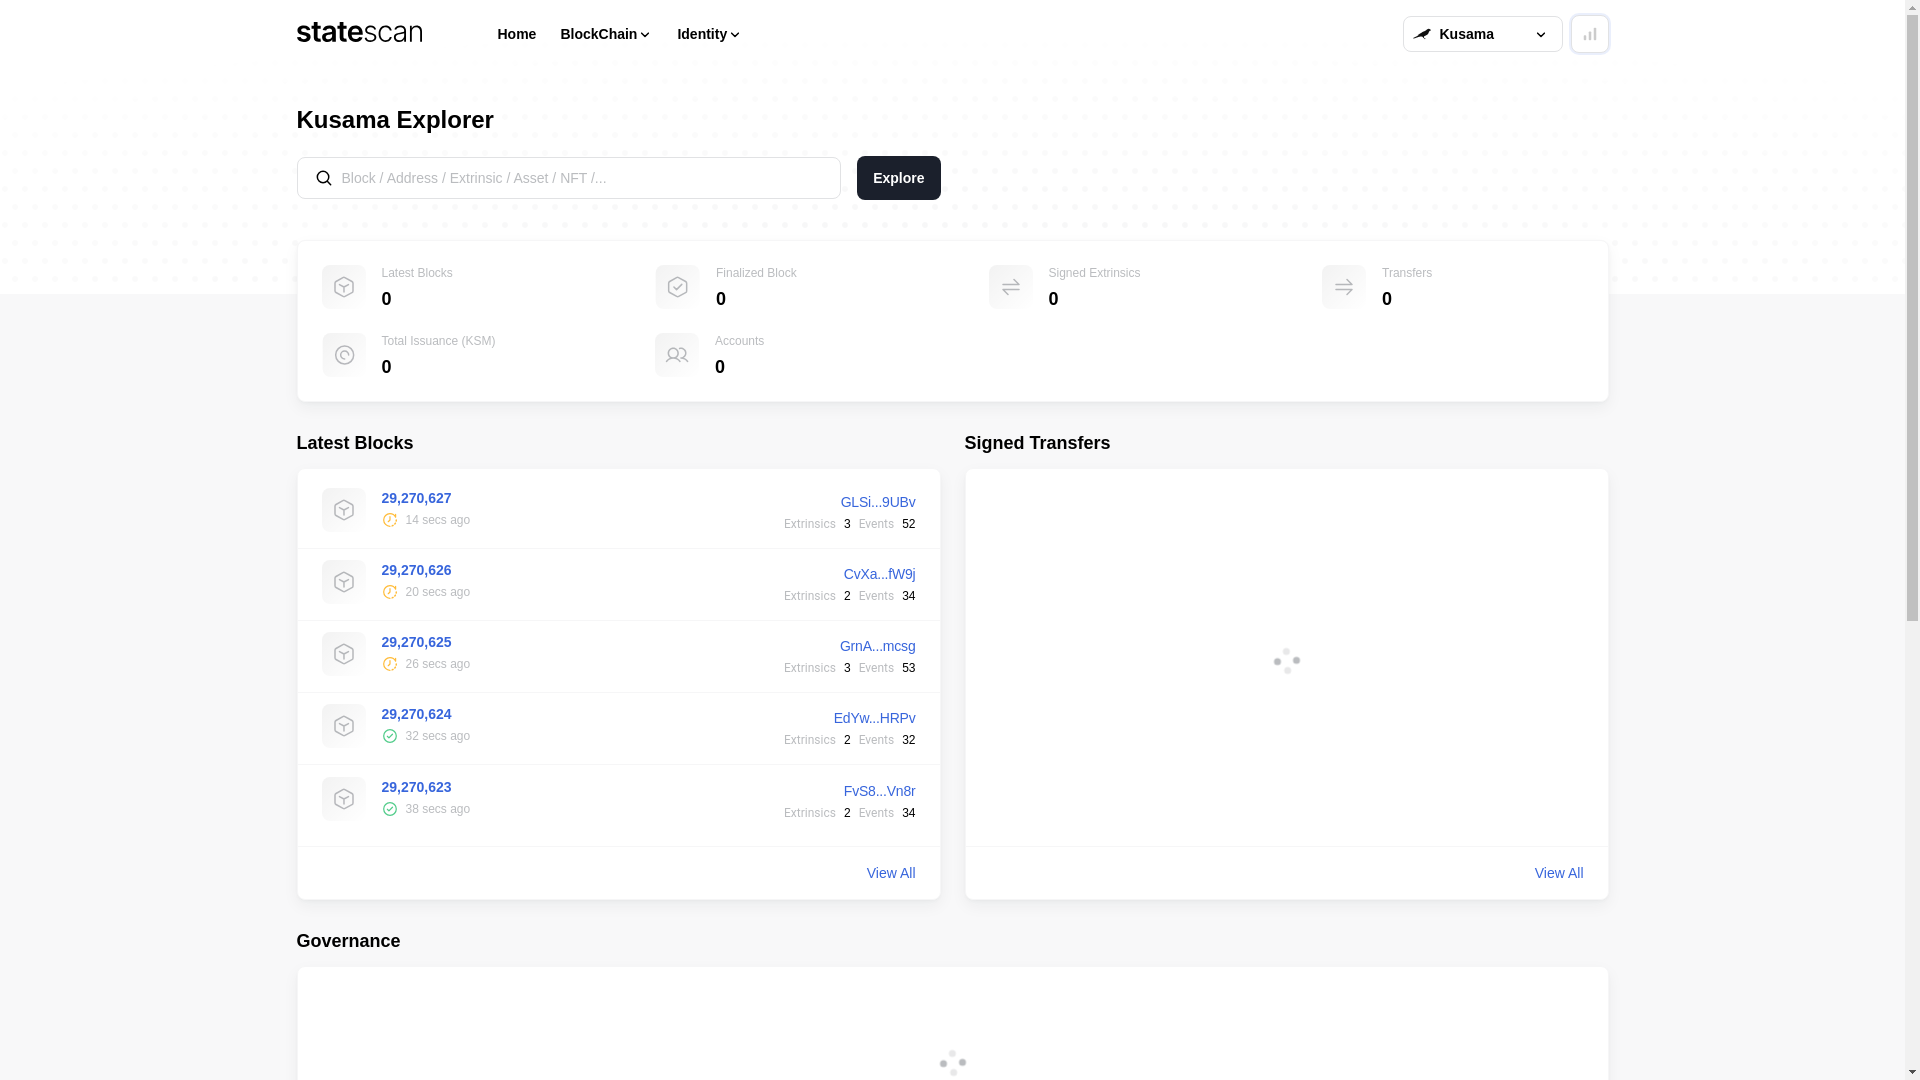Click the finalized check icon of block 29,270,623
Screen dimensions: 1920x1080
[390, 809]
